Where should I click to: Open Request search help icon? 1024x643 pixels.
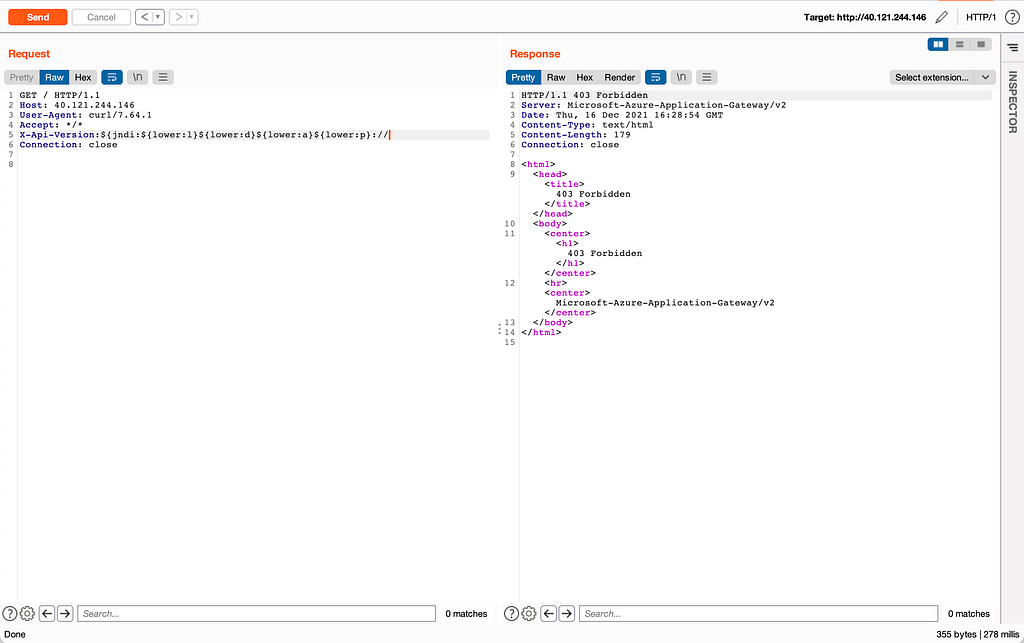click(10, 614)
